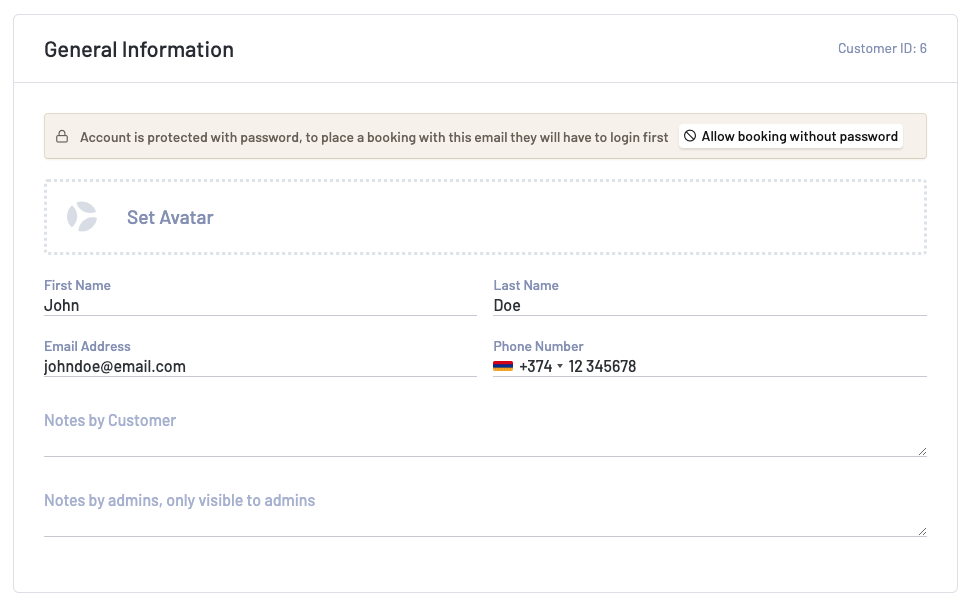The width and height of the screenshot is (968, 606).
Task: Click the General Information heading
Action: (139, 49)
